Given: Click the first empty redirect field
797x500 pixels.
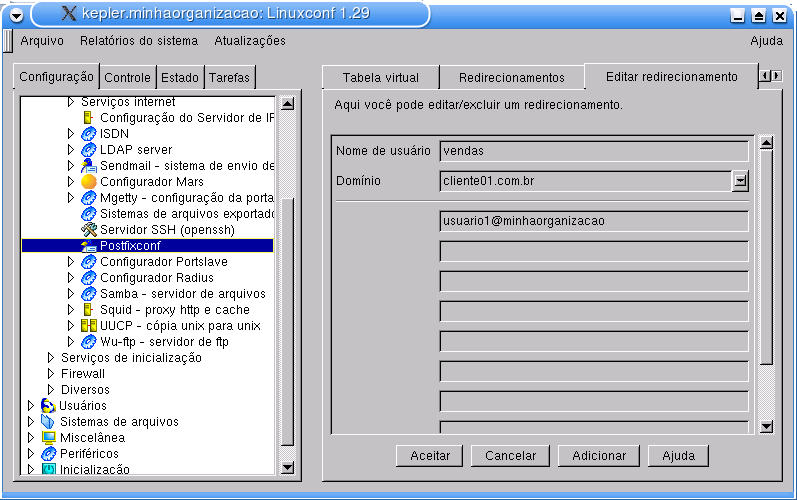Looking at the screenshot, I should pos(594,251).
